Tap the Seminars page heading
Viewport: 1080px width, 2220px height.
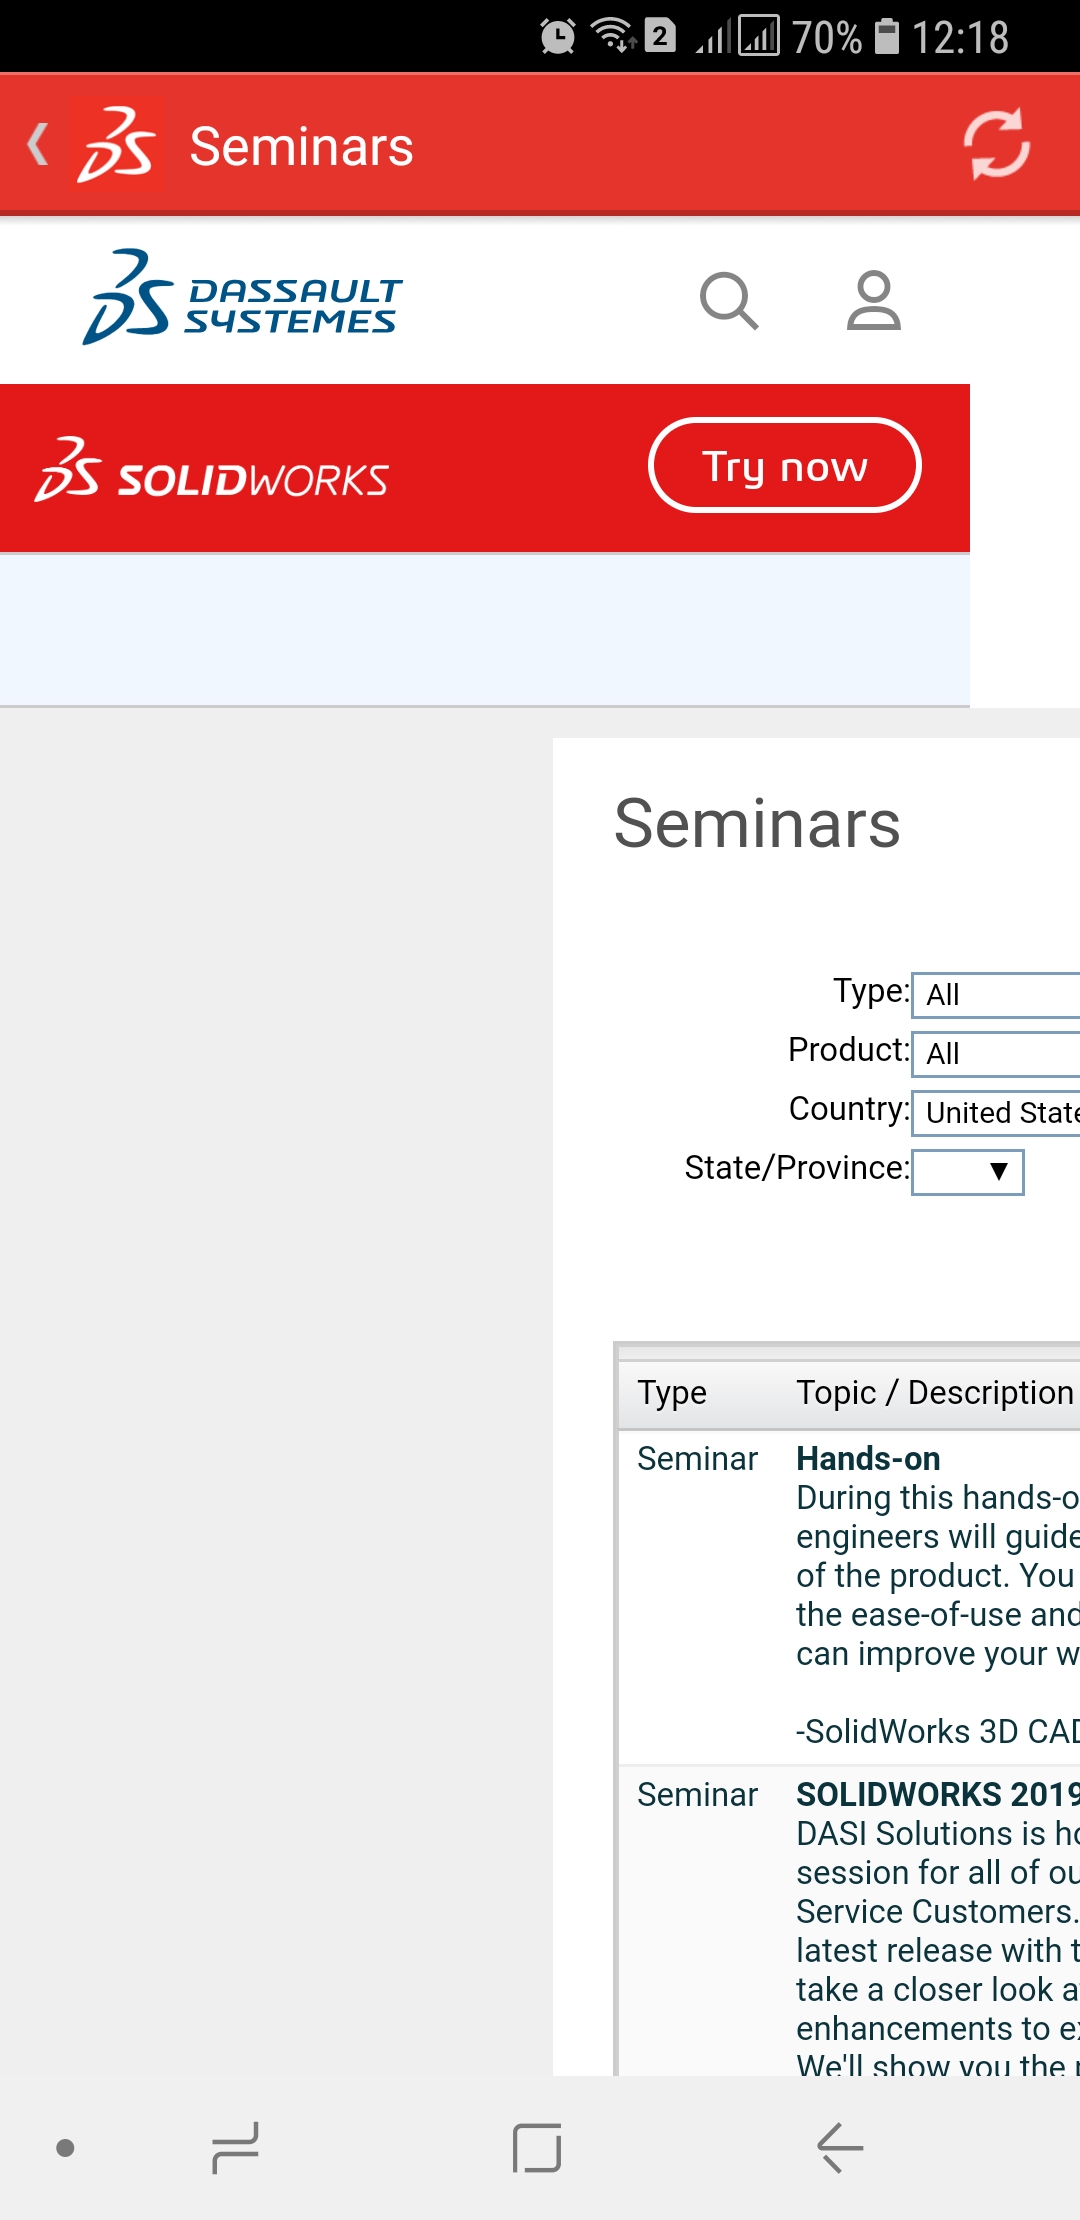pyautogui.click(x=757, y=823)
